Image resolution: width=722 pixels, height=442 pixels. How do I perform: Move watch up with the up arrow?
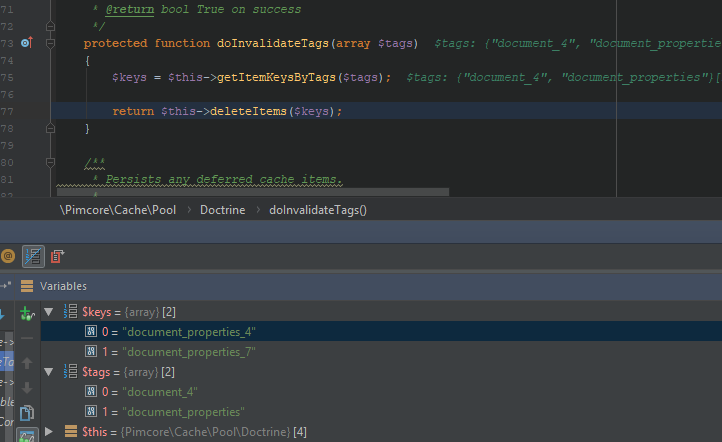(27, 363)
